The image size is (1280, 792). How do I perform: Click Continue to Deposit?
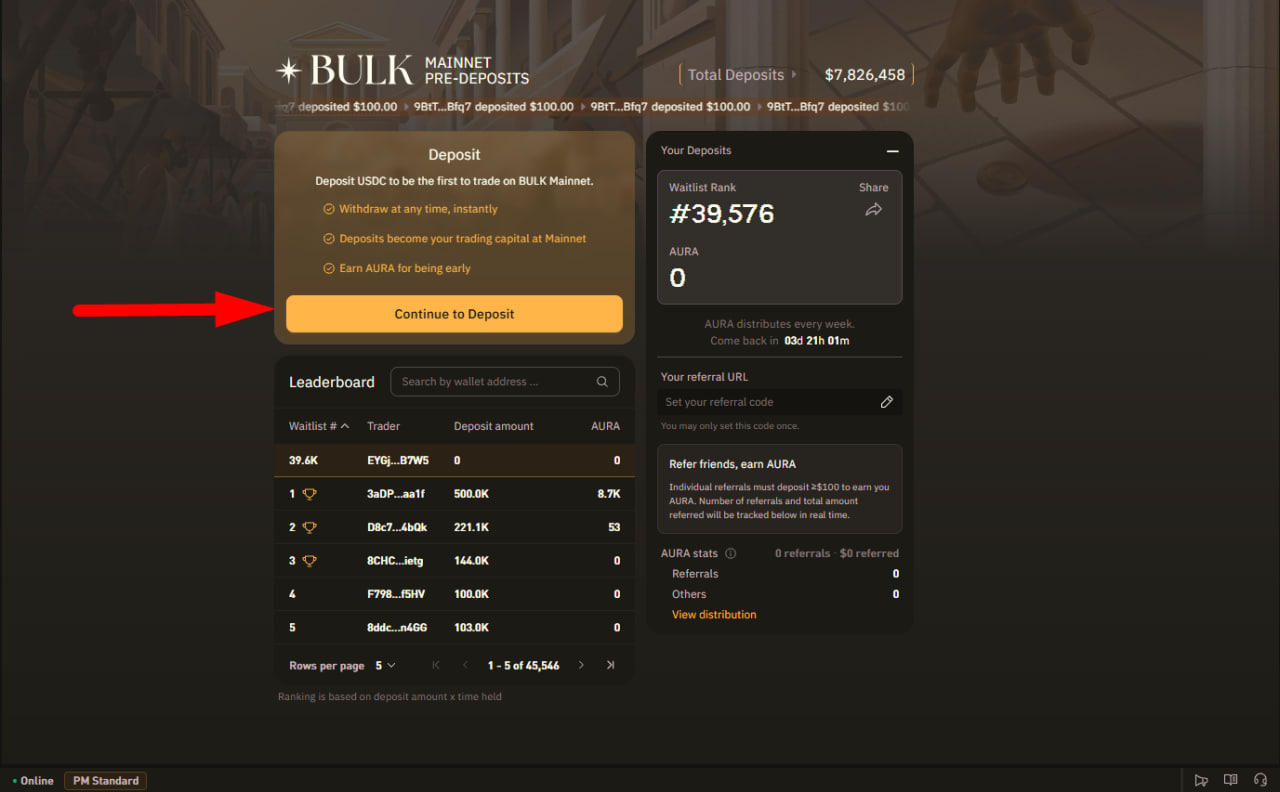click(454, 314)
